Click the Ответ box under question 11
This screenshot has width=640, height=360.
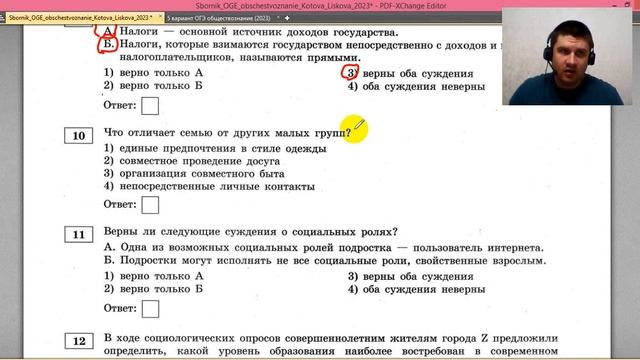(150, 309)
